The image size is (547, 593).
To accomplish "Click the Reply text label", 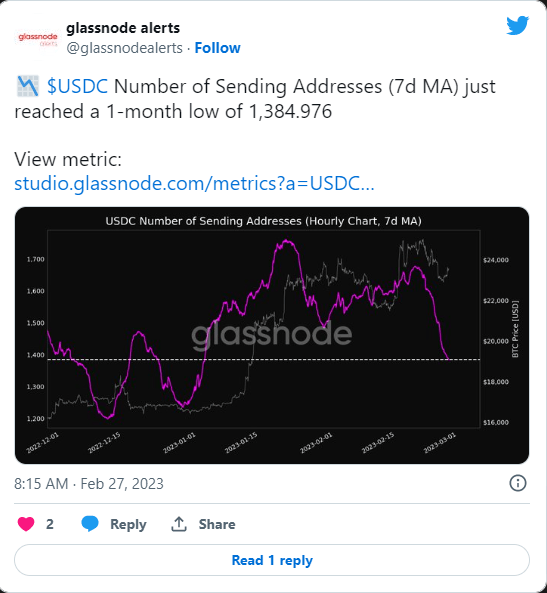I will point(128,525).
